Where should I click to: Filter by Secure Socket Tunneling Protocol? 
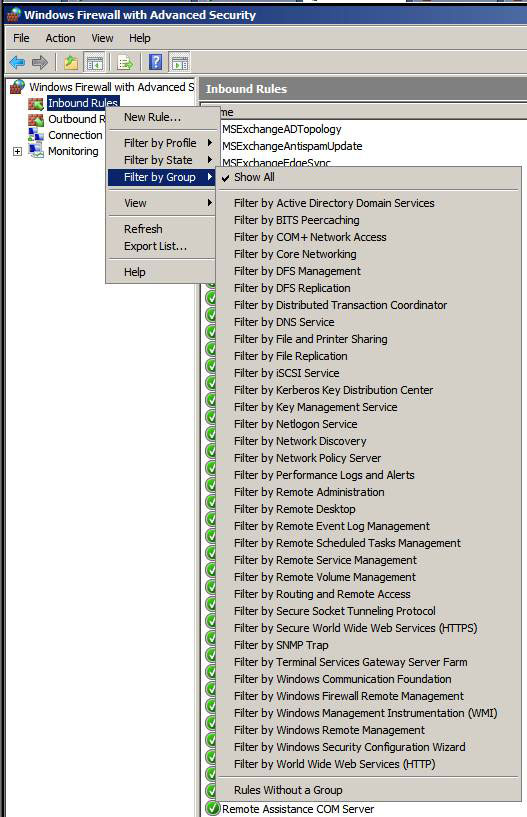[x=369, y=611]
